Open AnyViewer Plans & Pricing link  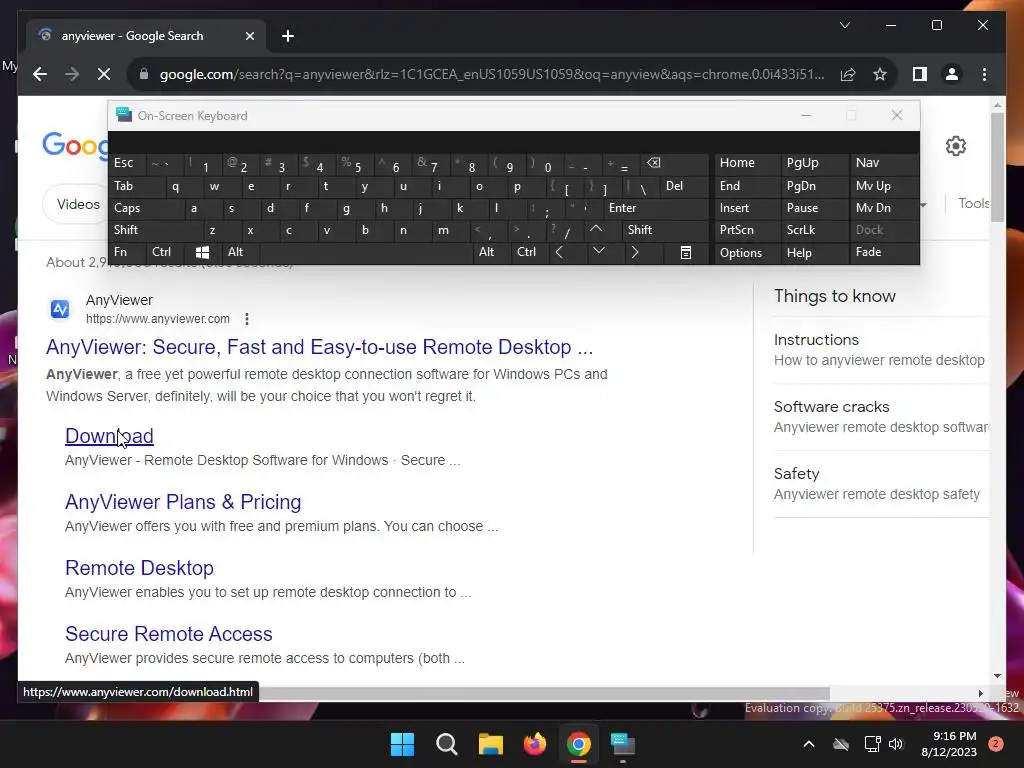pyautogui.click(x=183, y=502)
